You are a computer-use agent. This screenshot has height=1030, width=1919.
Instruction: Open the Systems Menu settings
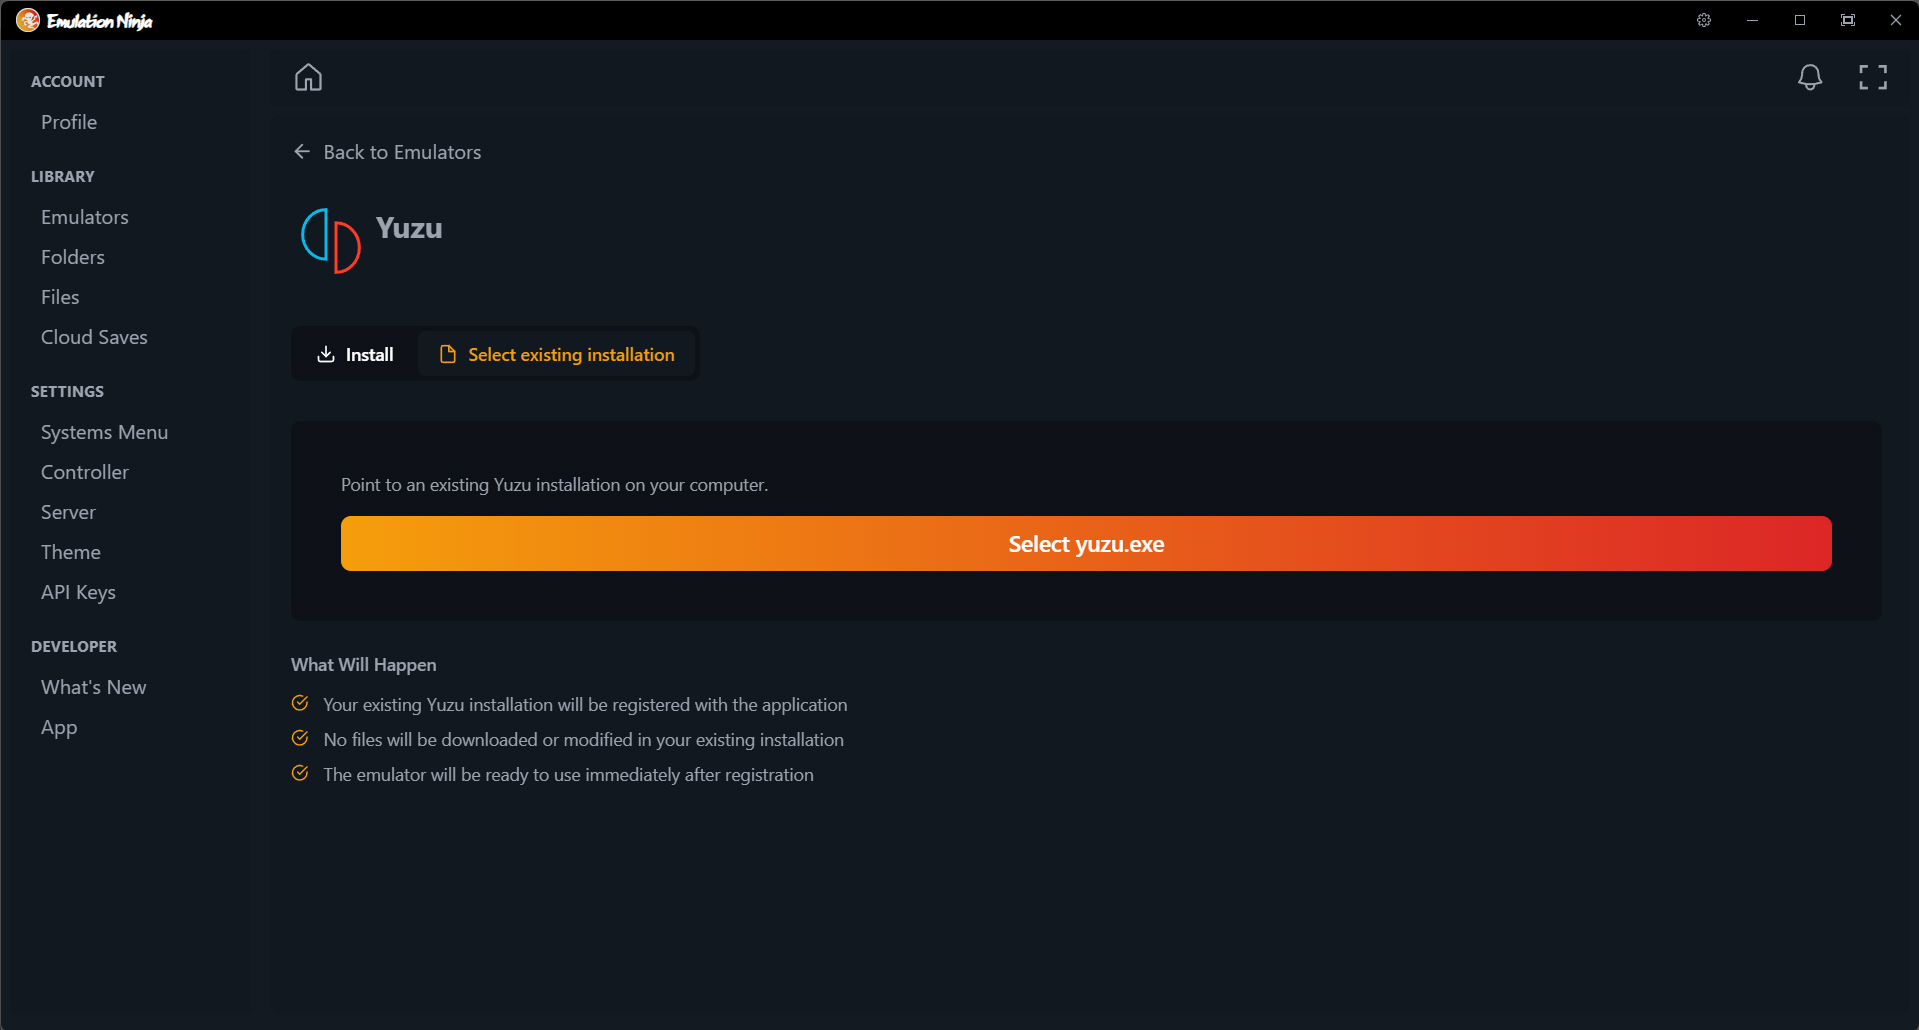click(x=104, y=432)
